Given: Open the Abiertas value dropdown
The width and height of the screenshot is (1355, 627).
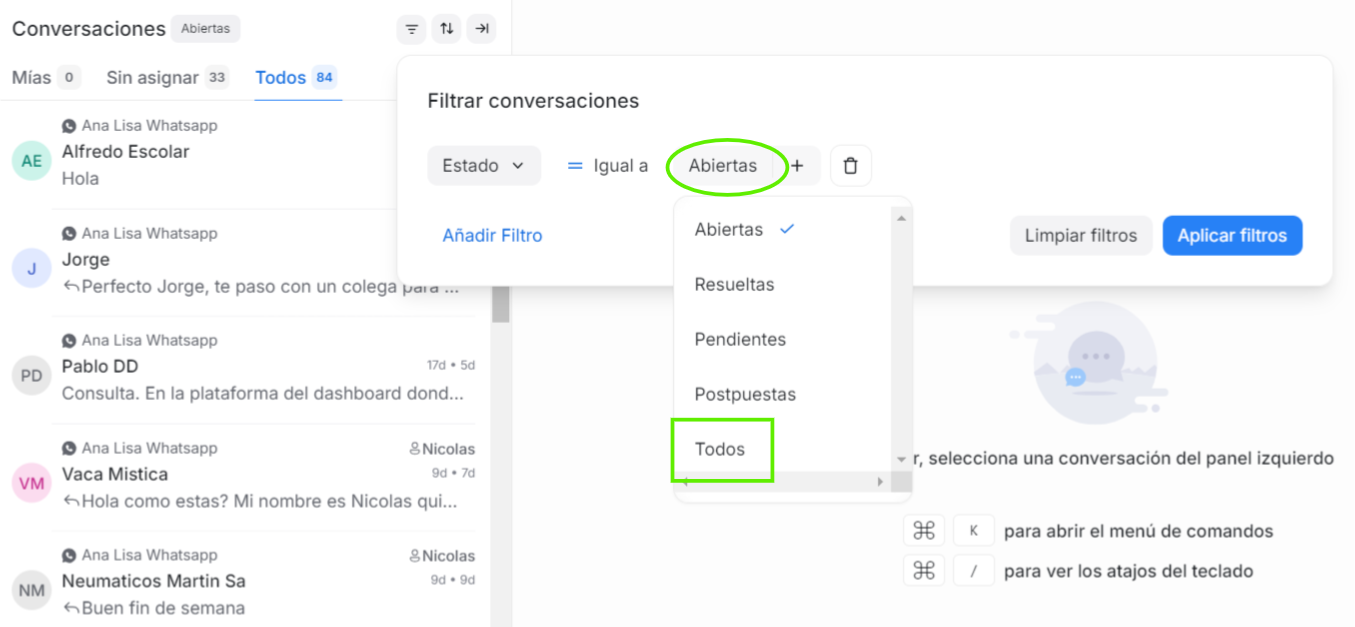Looking at the screenshot, I should point(723,166).
